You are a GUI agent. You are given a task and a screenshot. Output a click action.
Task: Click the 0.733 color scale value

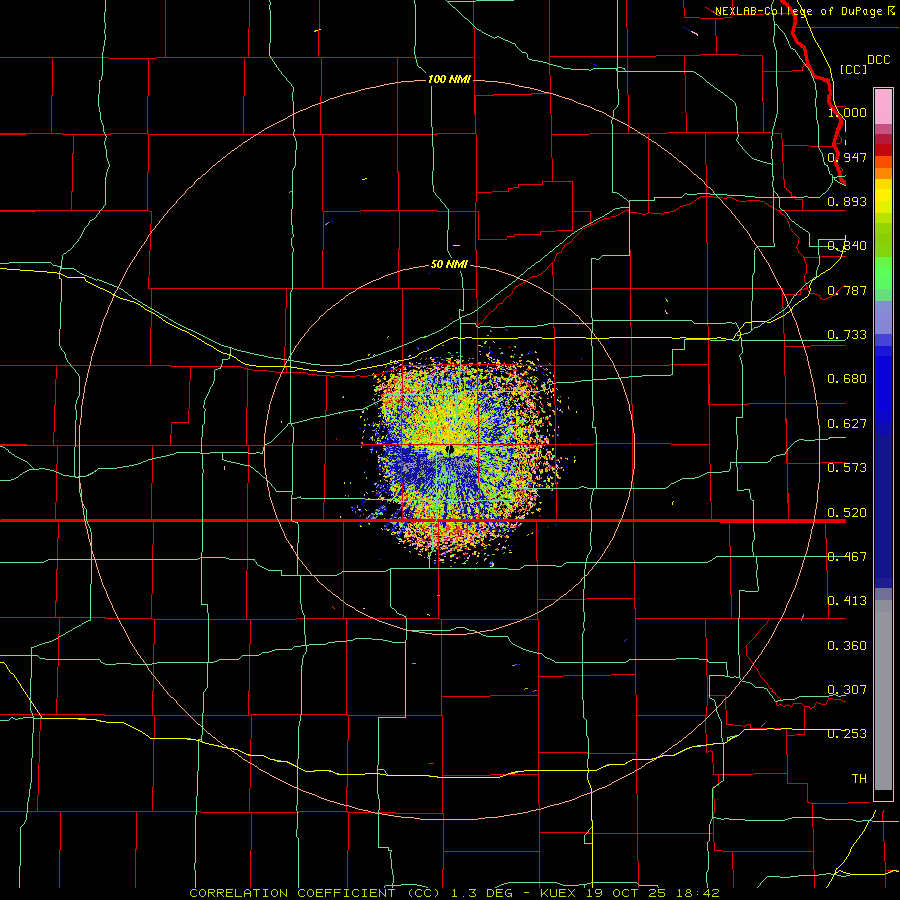pos(847,335)
